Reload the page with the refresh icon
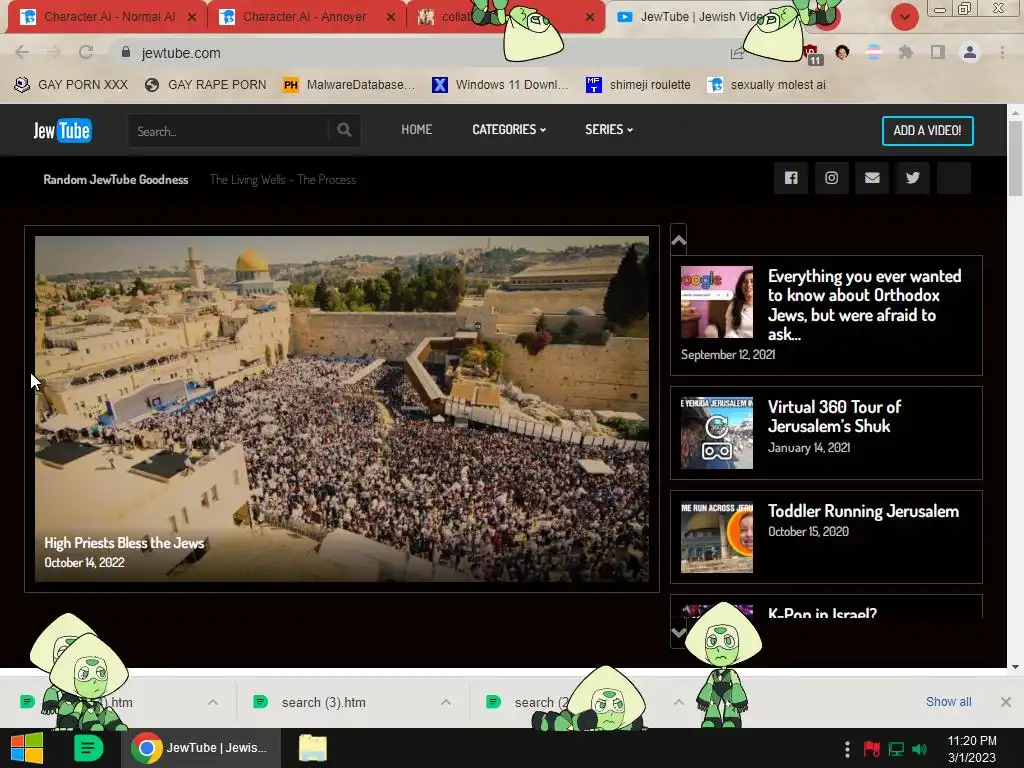The image size is (1024, 768). point(86,52)
